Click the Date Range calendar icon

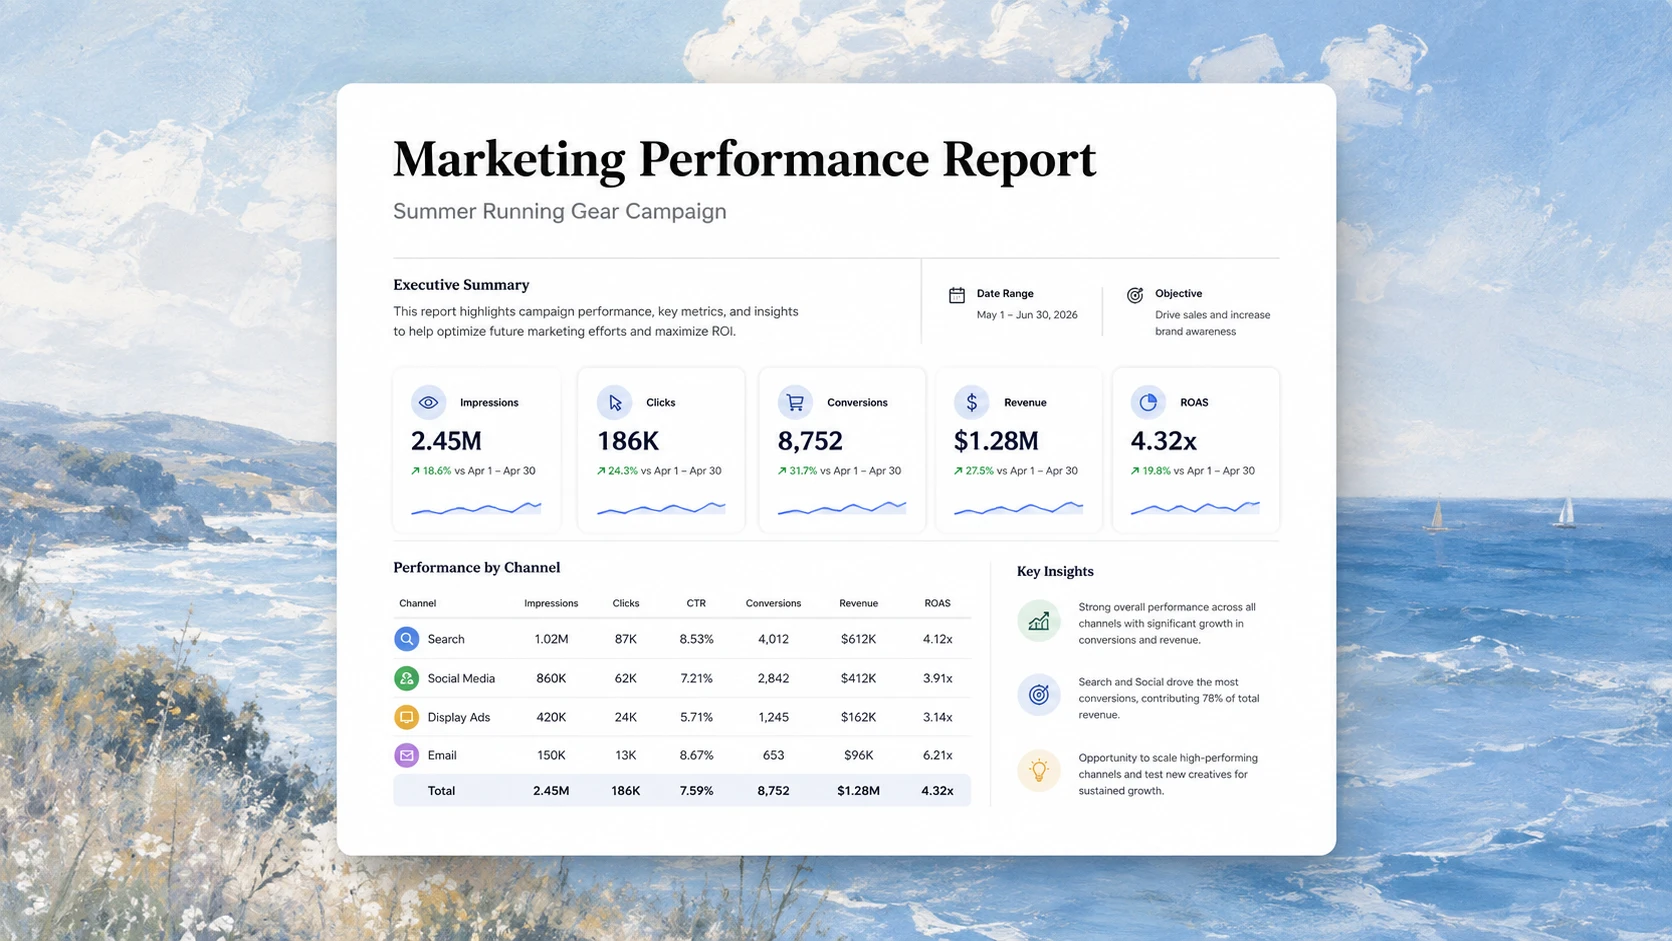coord(957,295)
